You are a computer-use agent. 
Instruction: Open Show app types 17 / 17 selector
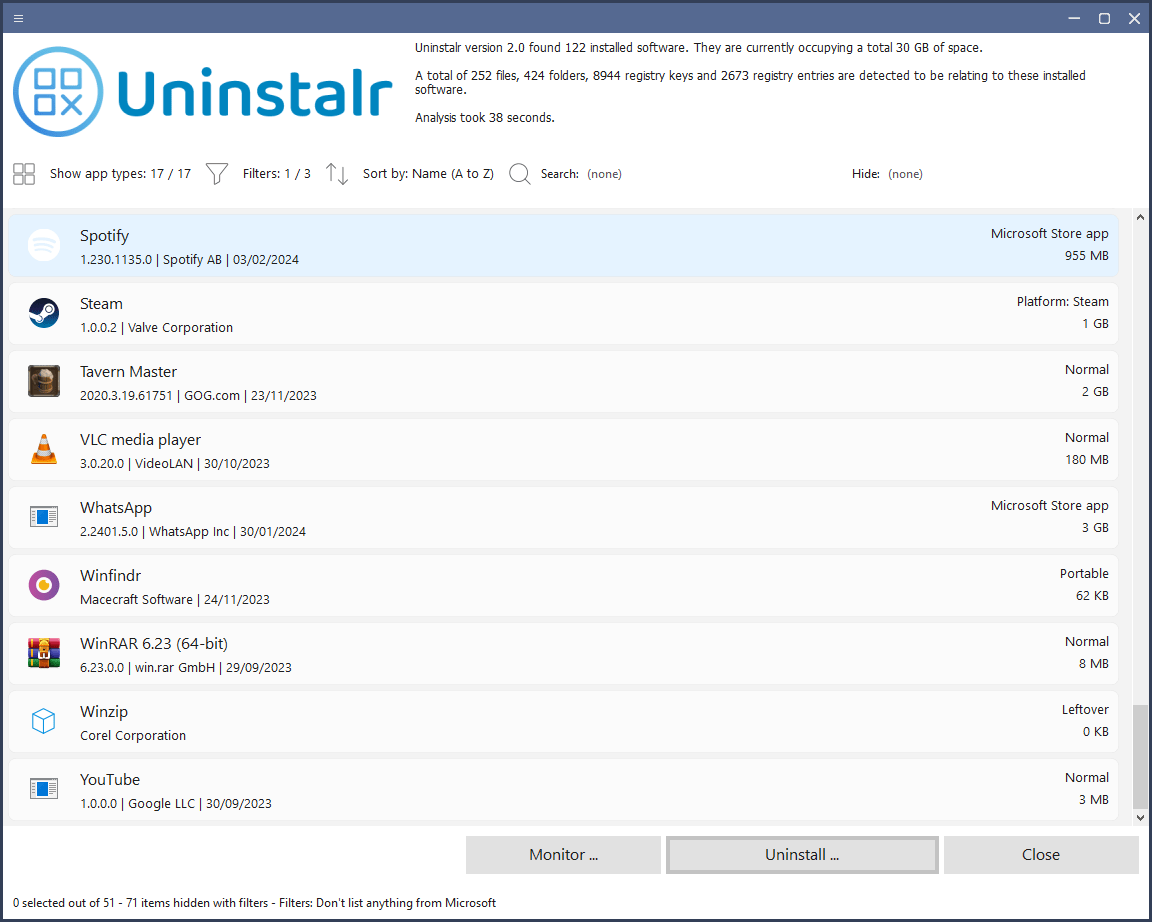[120, 174]
